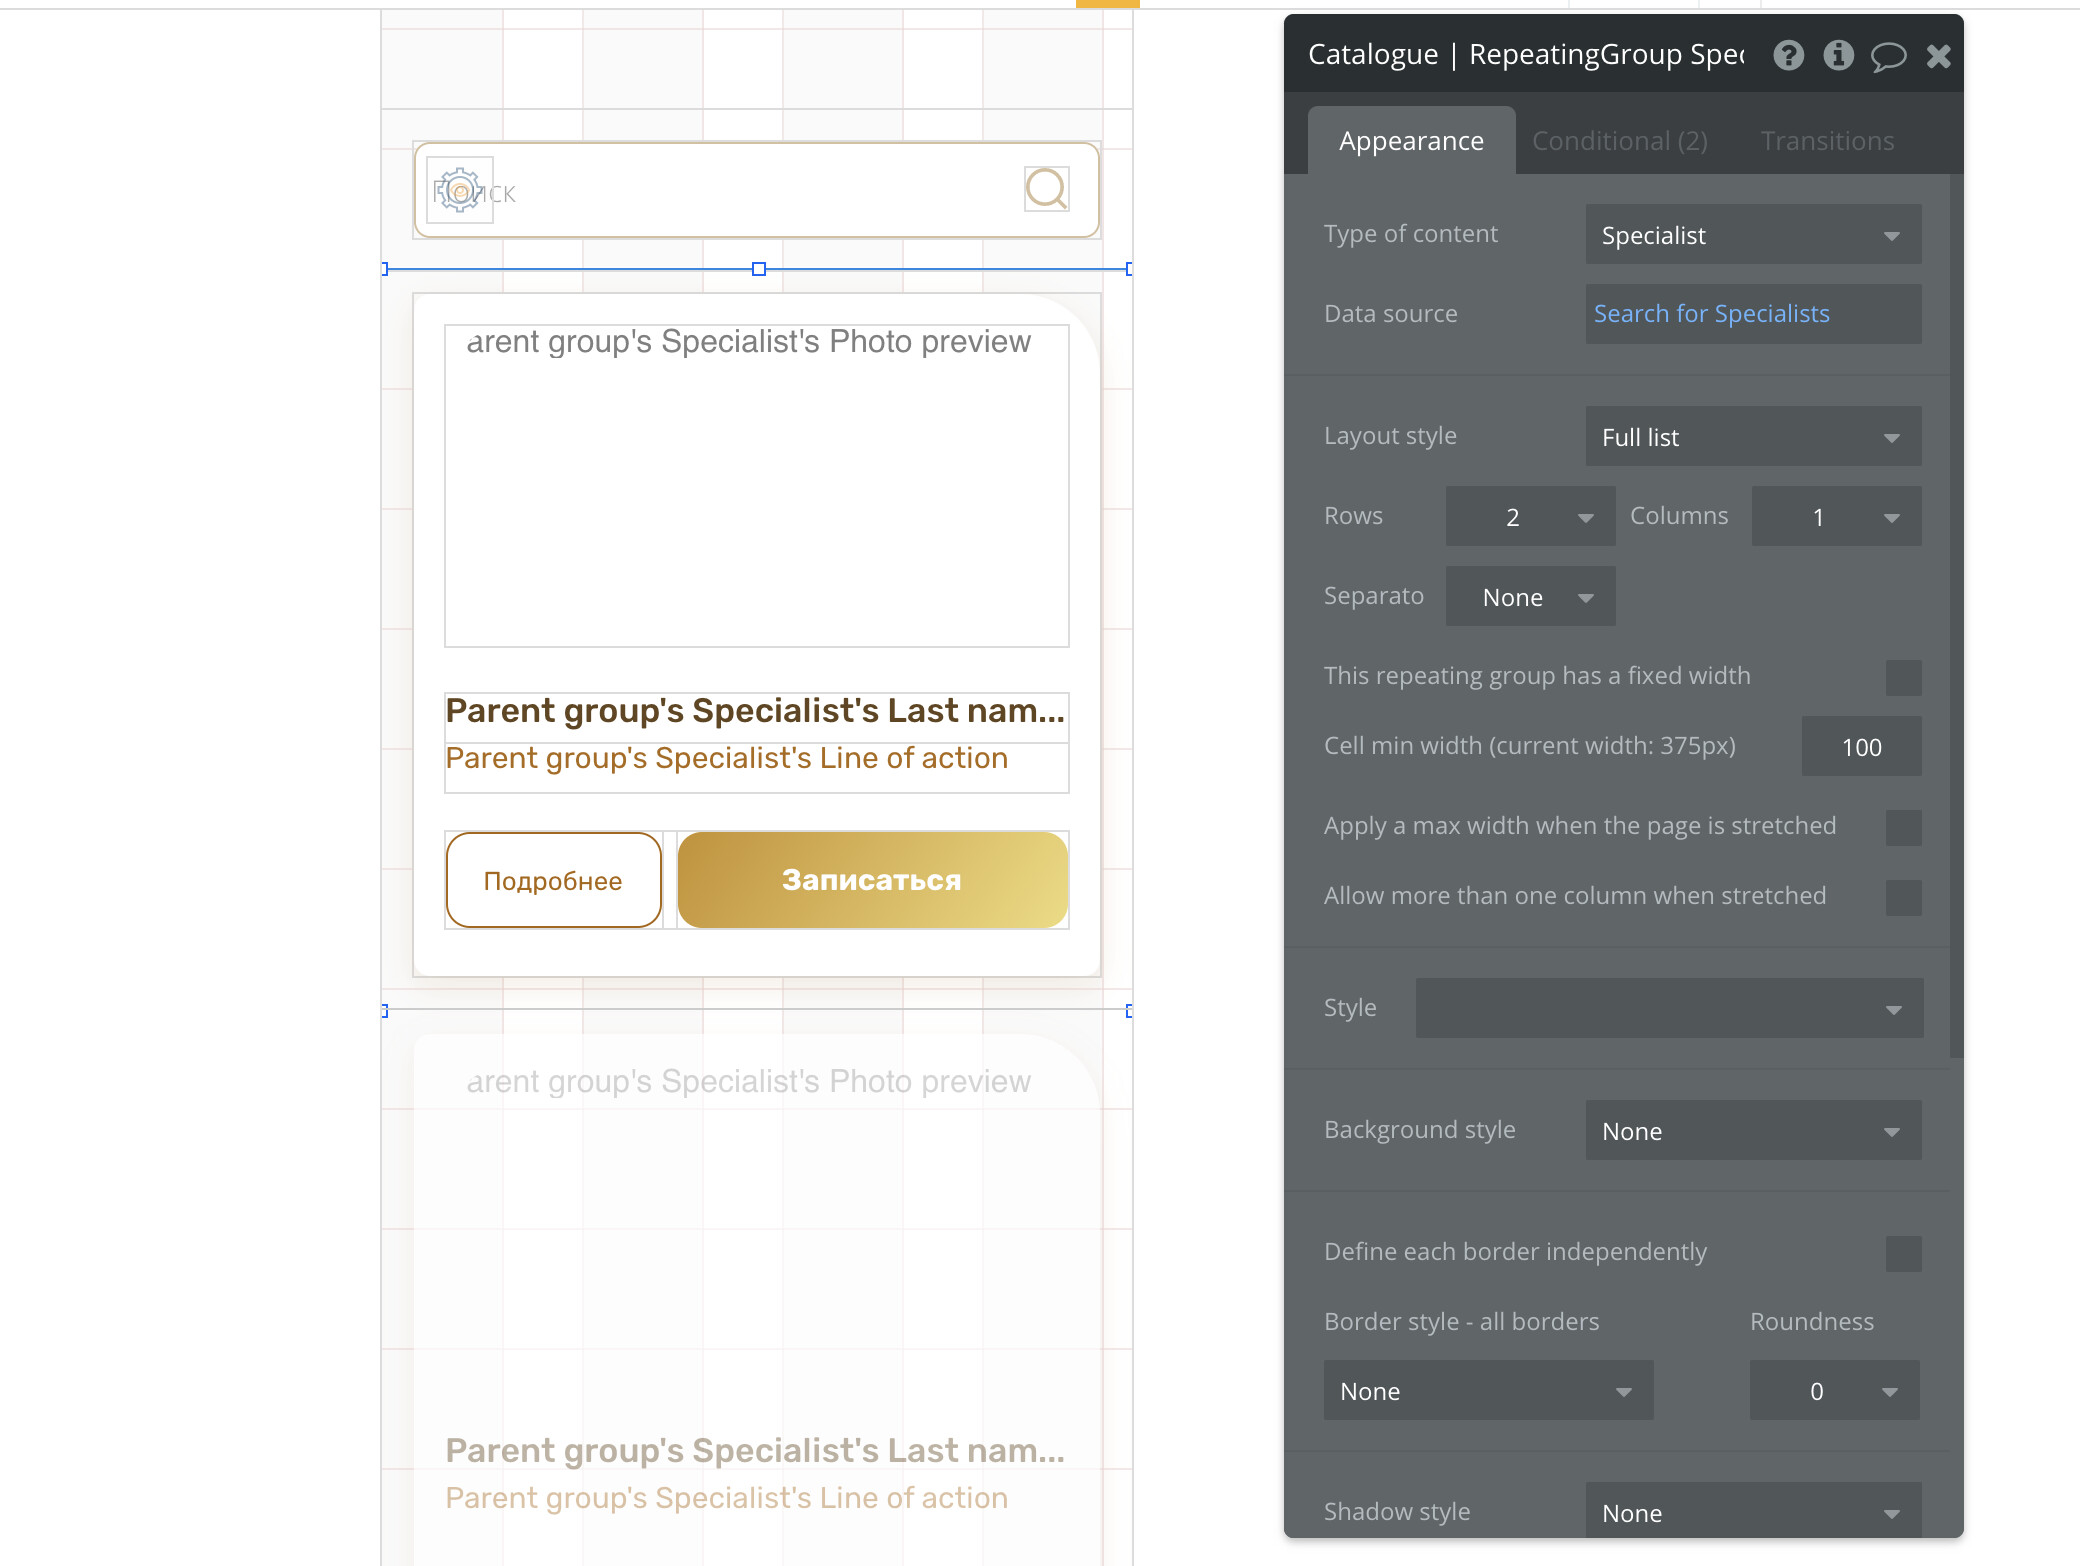Screen dimensions: 2080x1566
Task: Toggle apply max width when stretched
Action: pos(1903,827)
